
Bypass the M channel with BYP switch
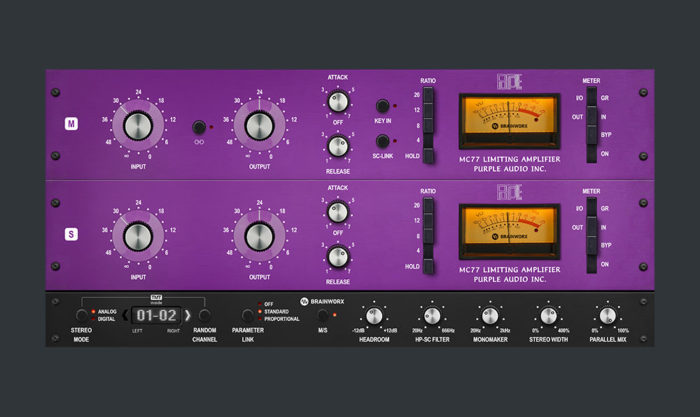(592, 135)
